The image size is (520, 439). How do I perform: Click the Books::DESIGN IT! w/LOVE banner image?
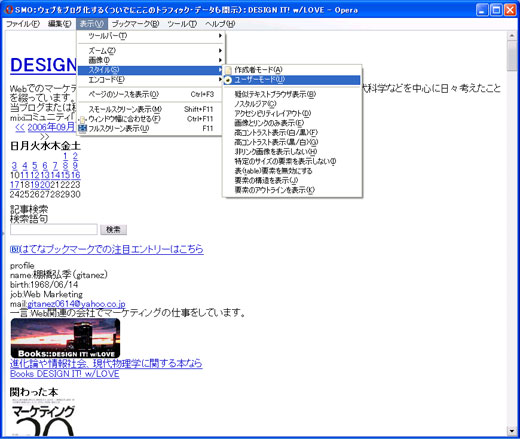65,338
